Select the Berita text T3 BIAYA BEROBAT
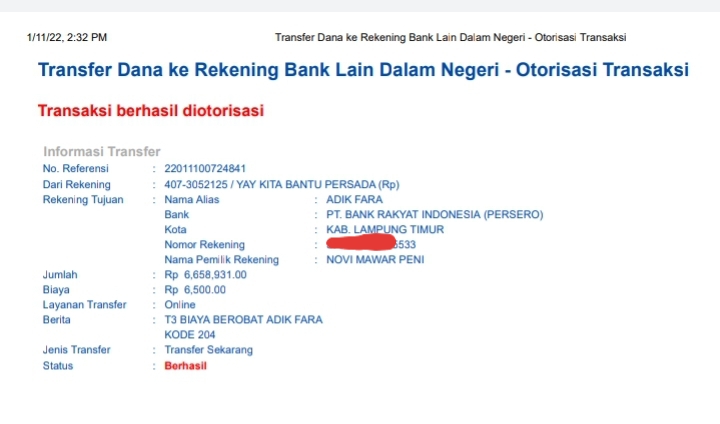 (214, 320)
